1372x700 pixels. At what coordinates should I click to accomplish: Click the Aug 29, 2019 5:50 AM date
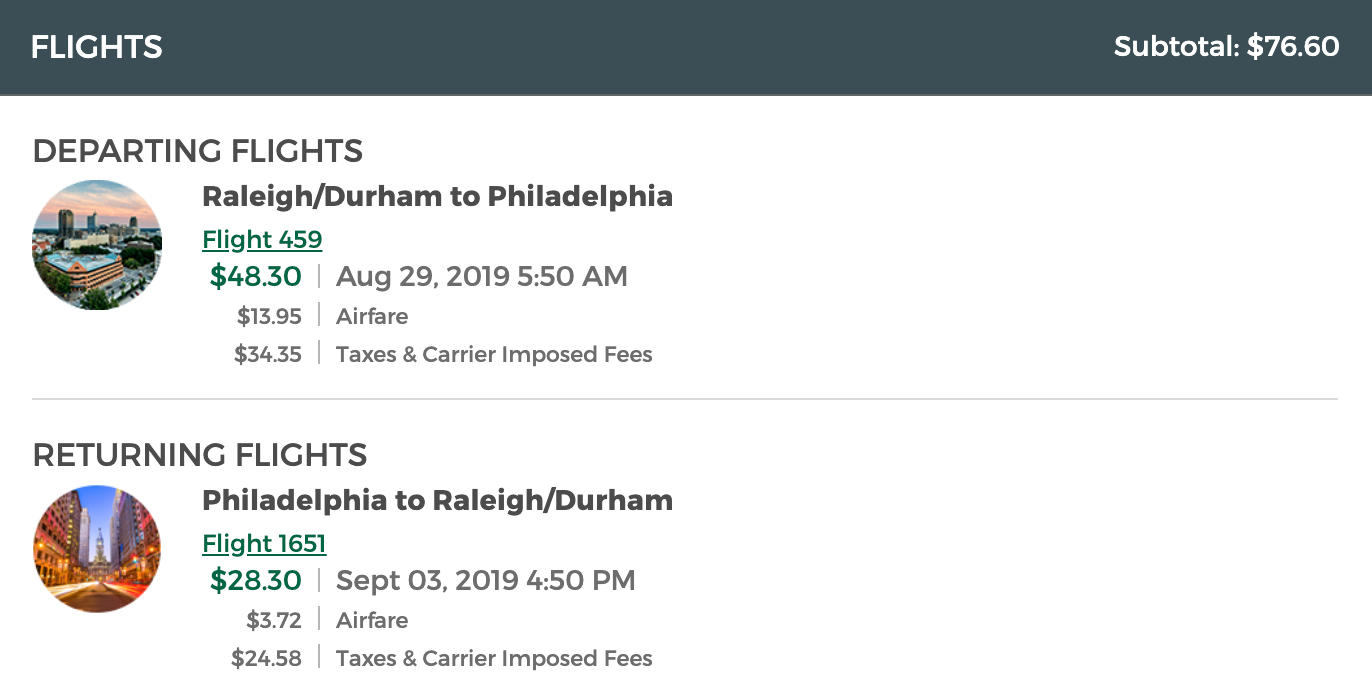(x=482, y=276)
